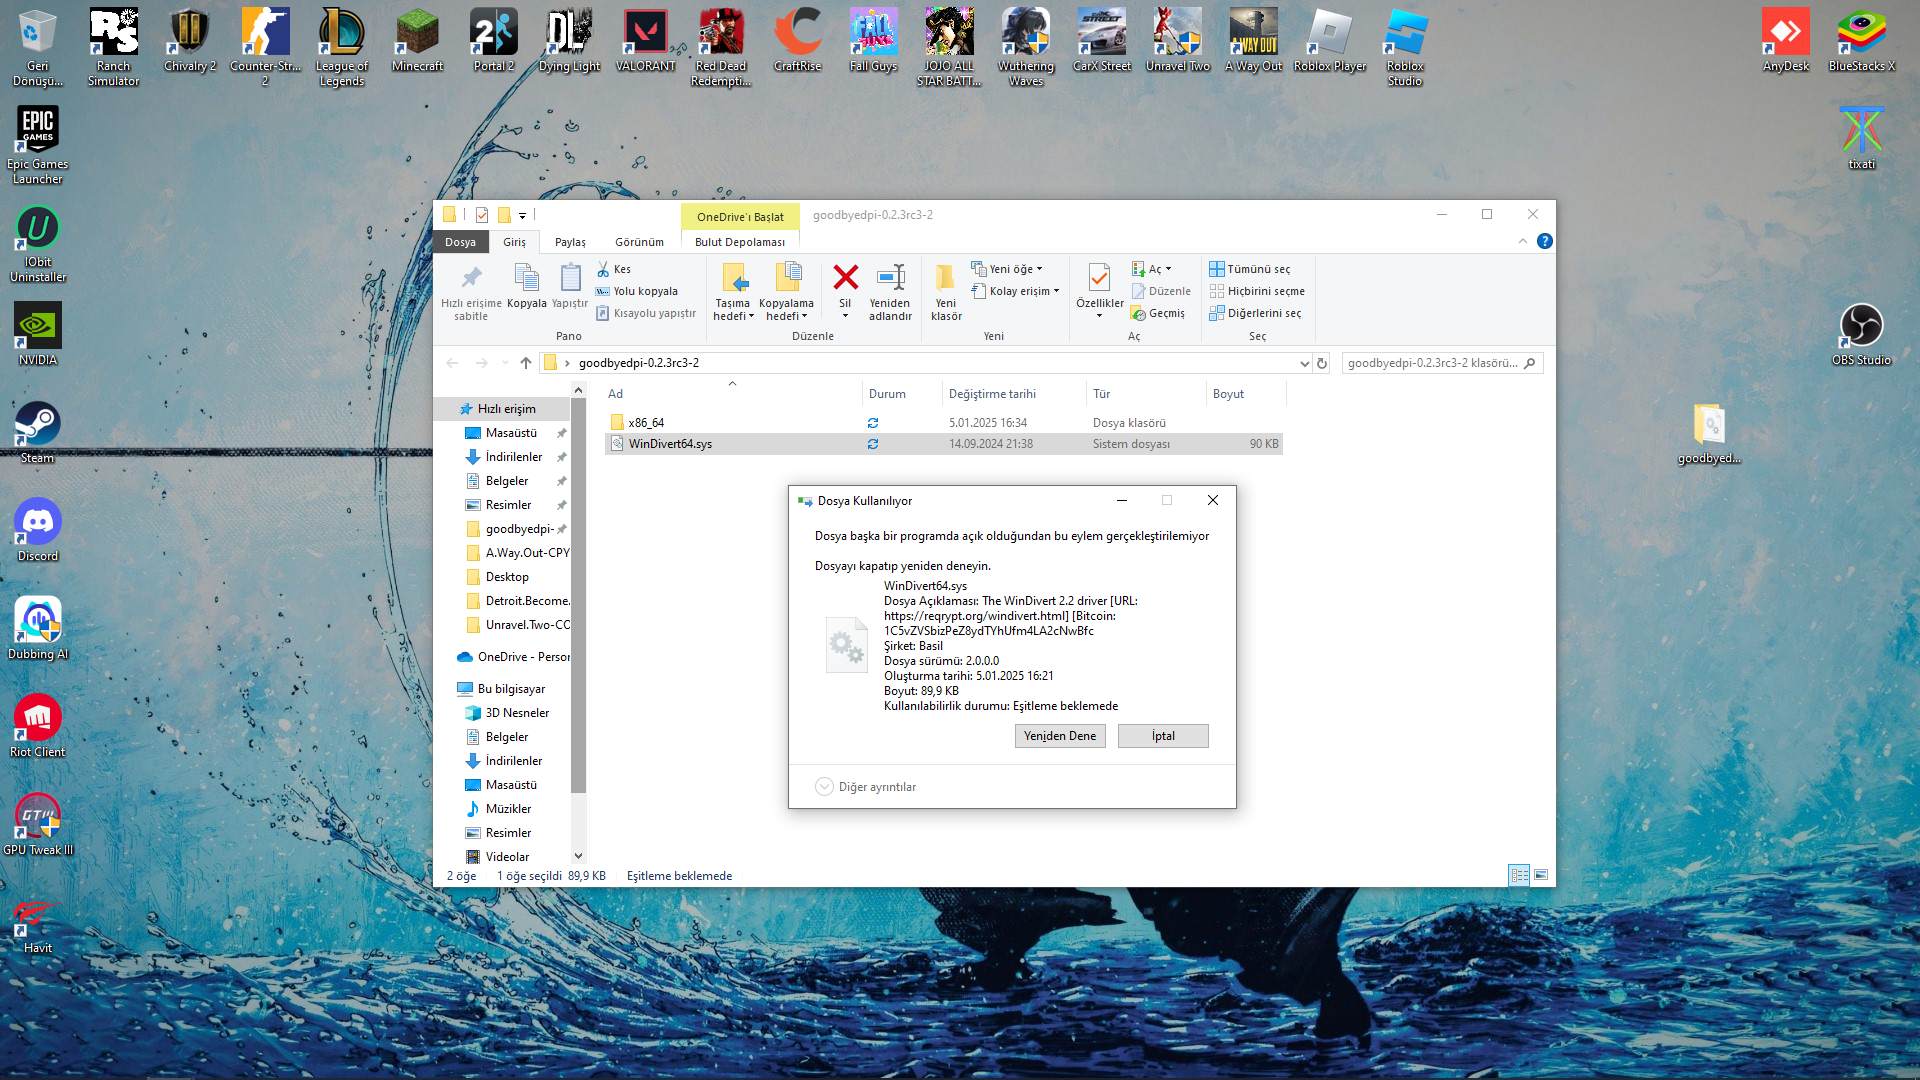This screenshot has height=1080, width=1920.
Task: Click Hiçbirini seçme deselect option
Action: [1257, 291]
